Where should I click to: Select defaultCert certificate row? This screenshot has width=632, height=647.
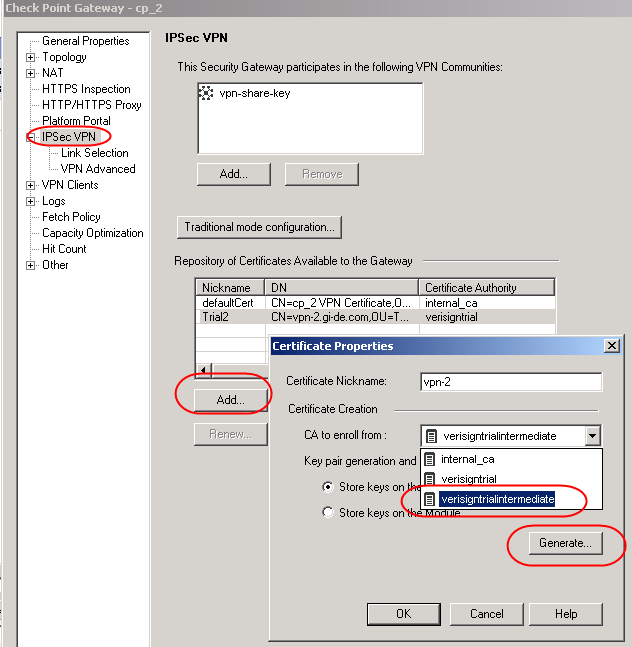tap(375, 303)
